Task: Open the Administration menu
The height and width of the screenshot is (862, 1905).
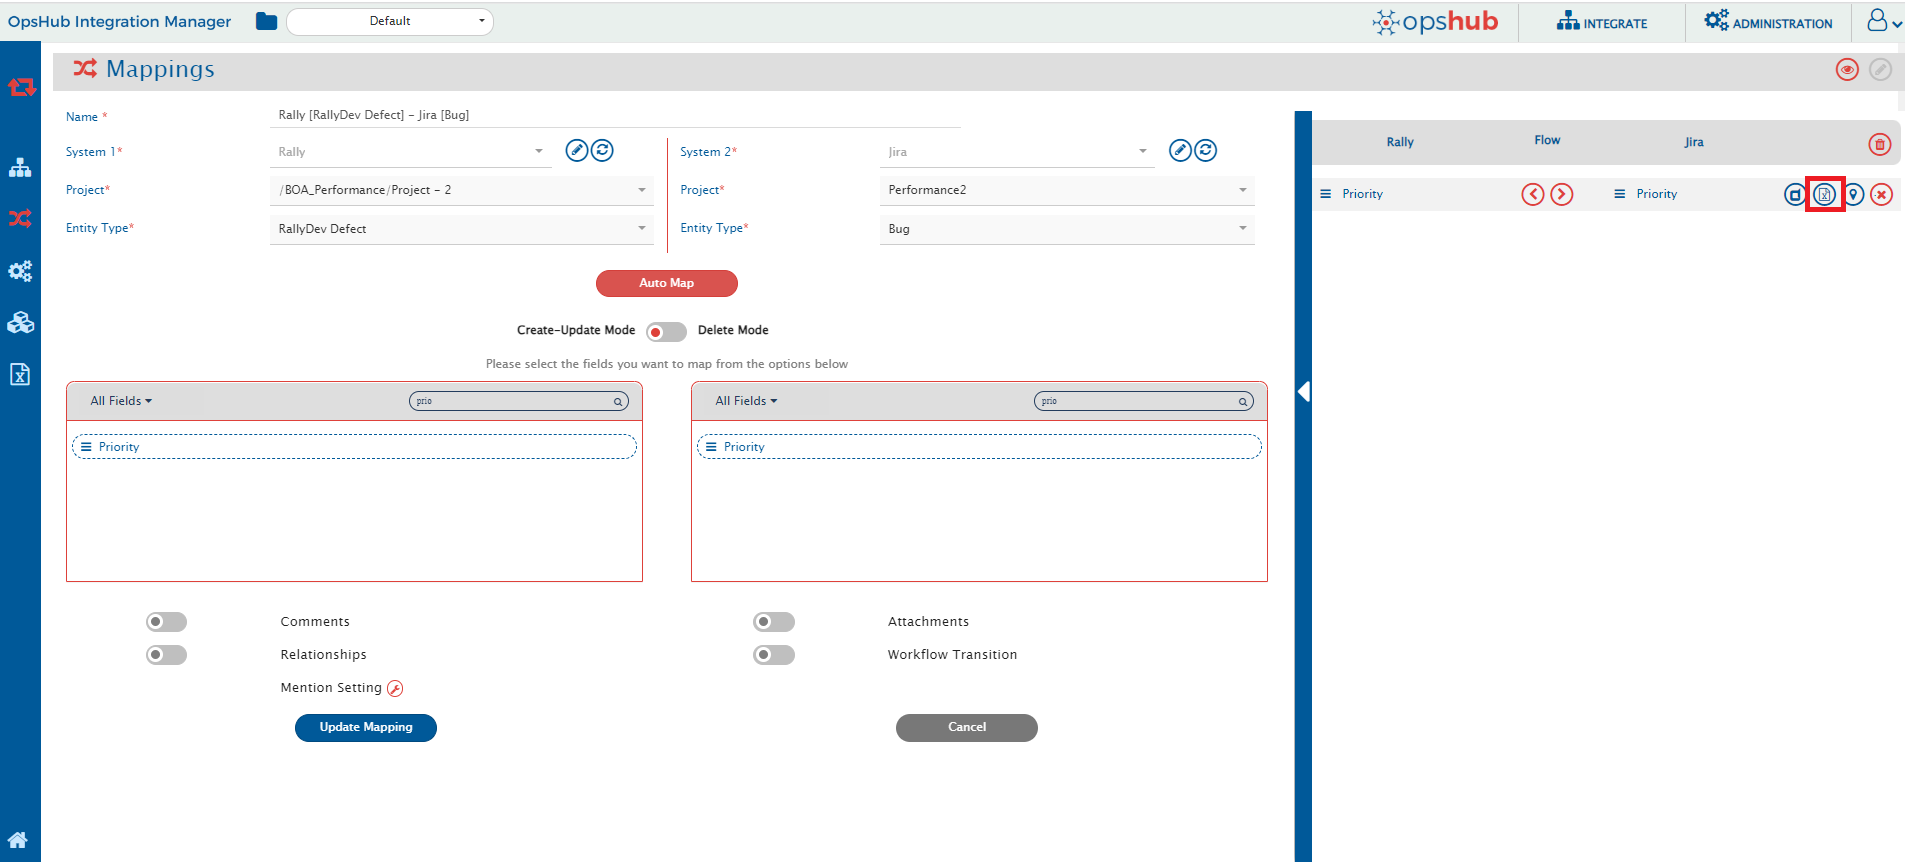Action: tap(1768, 22)
